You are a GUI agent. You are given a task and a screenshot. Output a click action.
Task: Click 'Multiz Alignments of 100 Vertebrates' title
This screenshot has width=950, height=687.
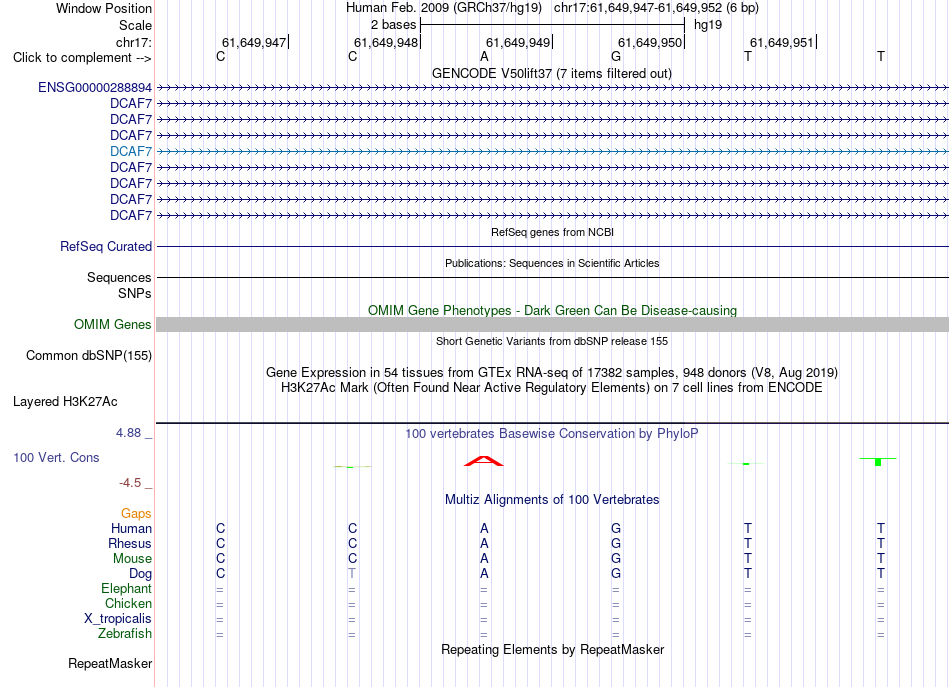pos(552,500)
